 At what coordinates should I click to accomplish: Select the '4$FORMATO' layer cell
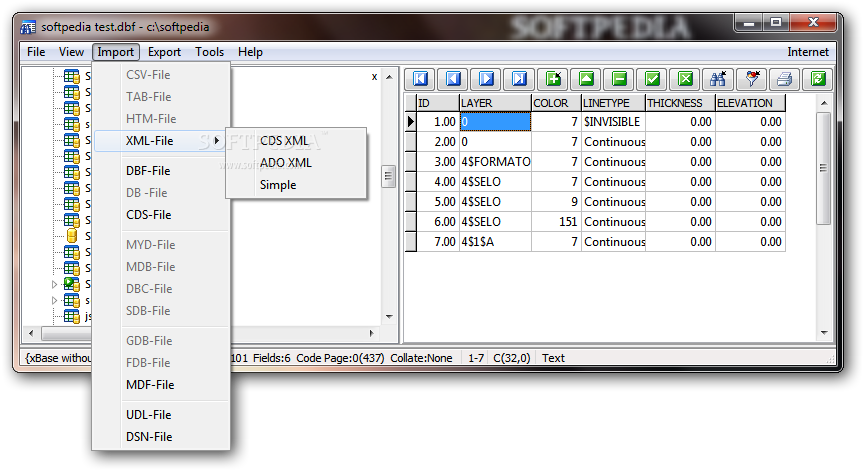(x=495, y=162)
